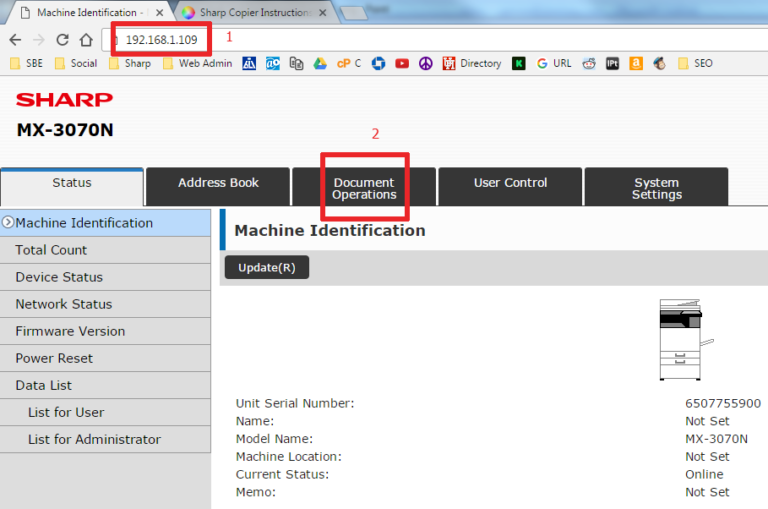This screenshot has width=768, height=509.
Task: Click the blue 'ao' bookmark icon
Action: coord(273,63)
